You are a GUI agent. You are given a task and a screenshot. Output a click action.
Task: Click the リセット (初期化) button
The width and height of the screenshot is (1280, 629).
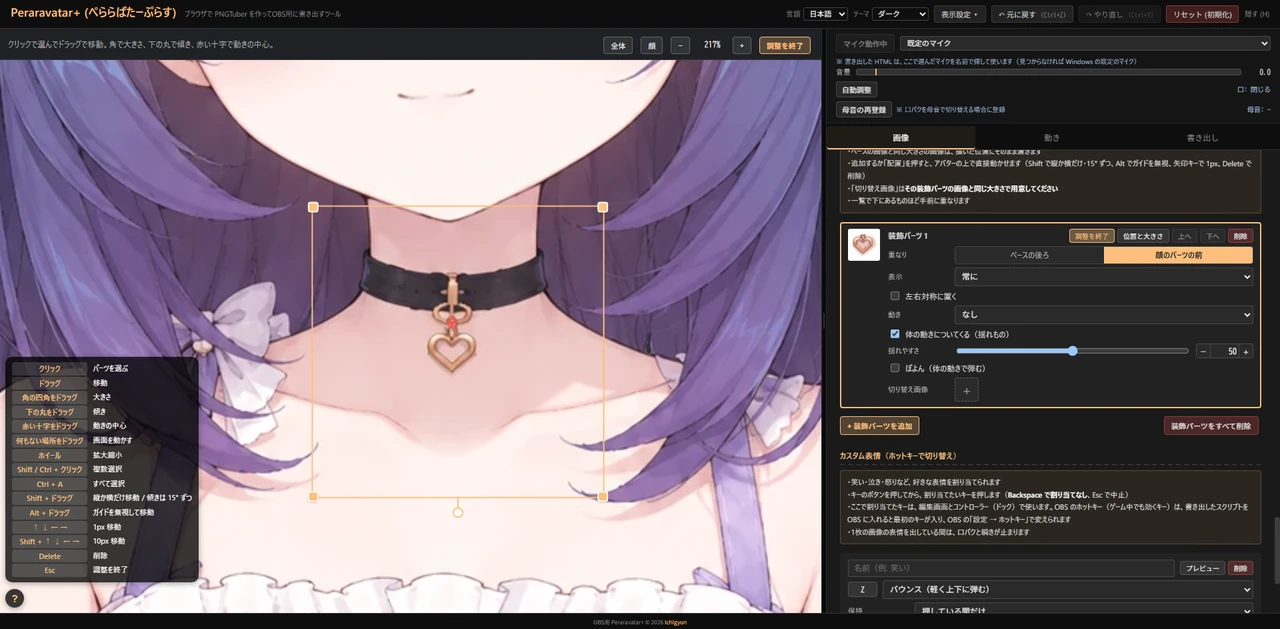1202,14
